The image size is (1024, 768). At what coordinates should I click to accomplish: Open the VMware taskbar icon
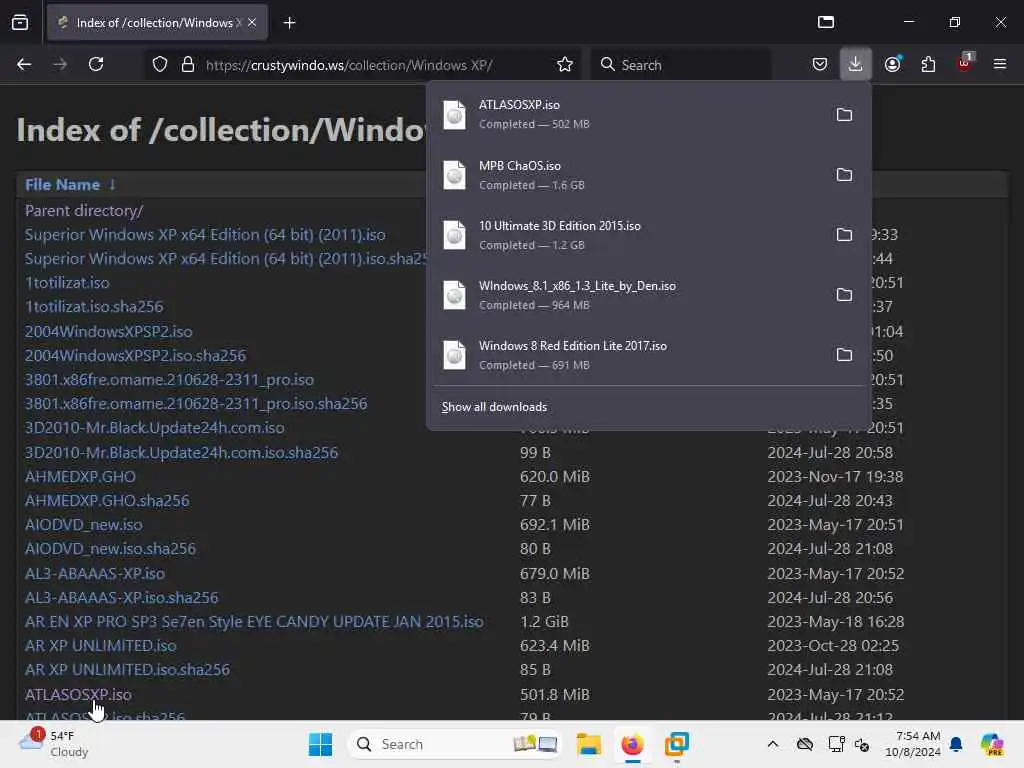(x=677, y=744)
